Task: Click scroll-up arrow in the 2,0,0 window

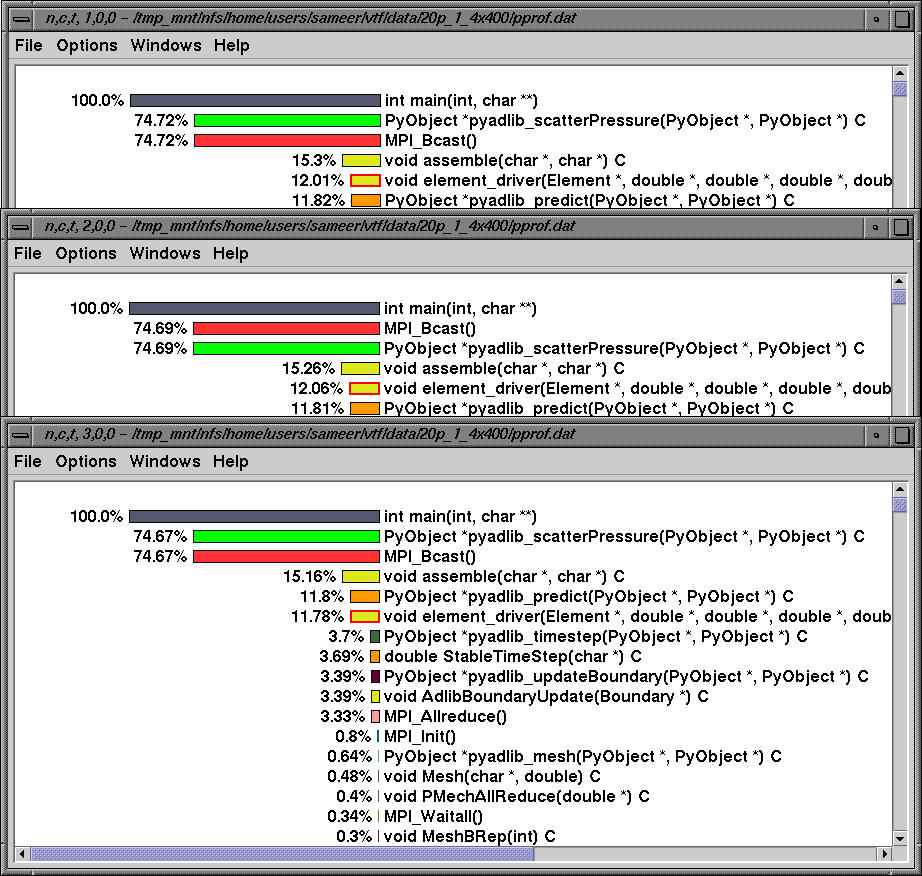Action: [899, 281]
